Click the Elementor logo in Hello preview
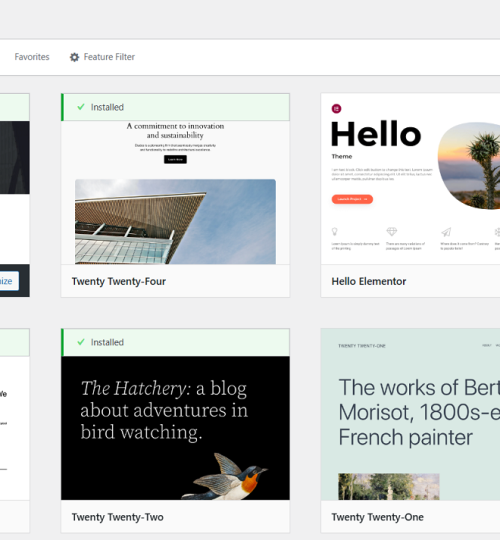Image resolution: width=500 pixels, height=540 pixels. 336,109
